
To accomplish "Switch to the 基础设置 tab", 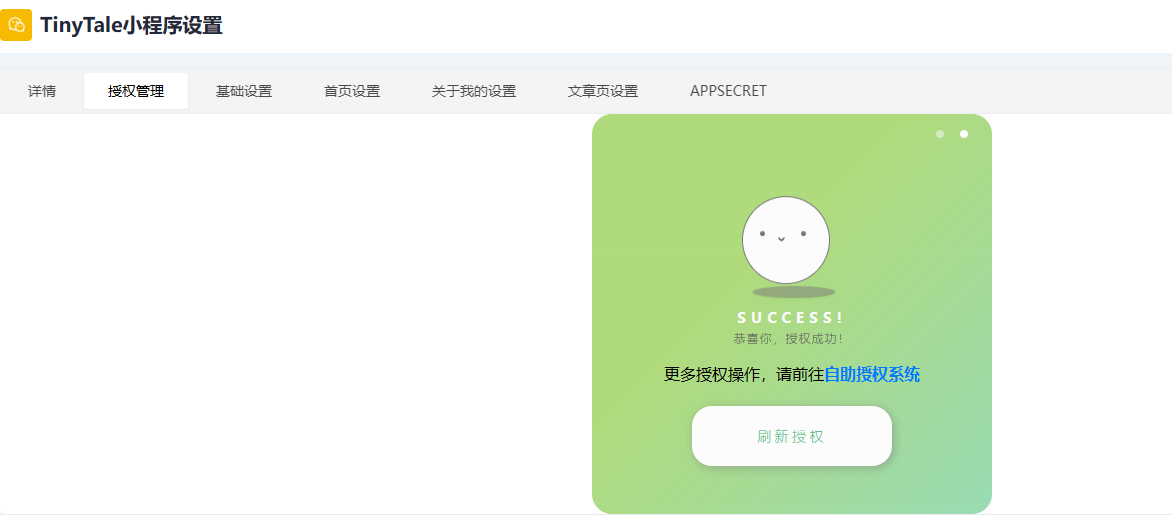I will pyautogui.click(x=244, y=91).
